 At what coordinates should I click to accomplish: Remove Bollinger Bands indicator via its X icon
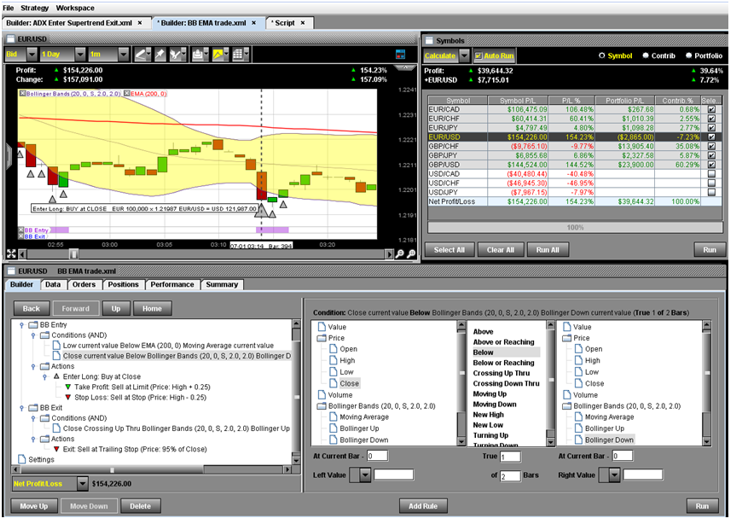tap(19, 92)
